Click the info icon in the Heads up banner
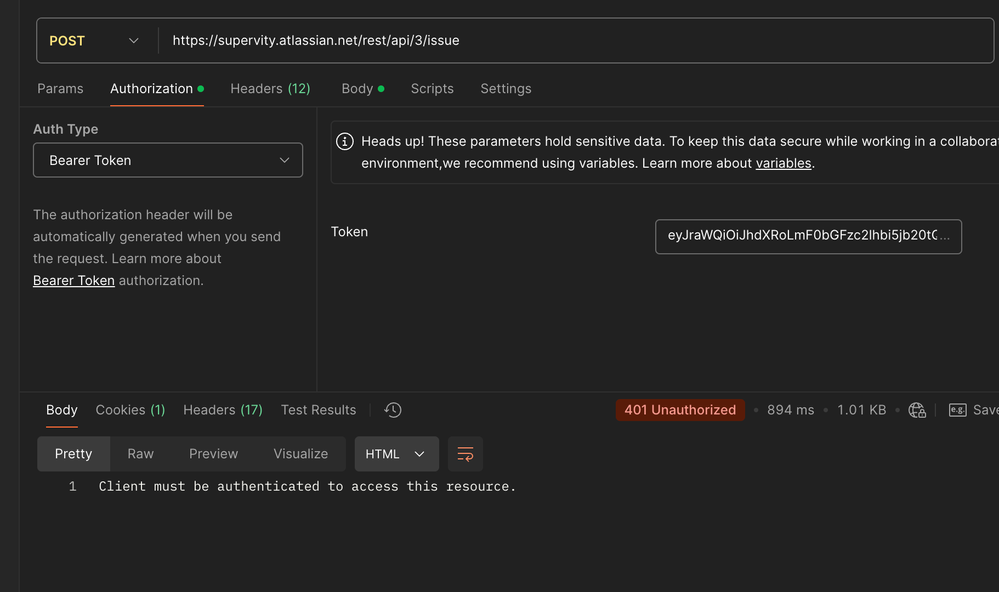 pyautogui.click(x=345, y=141)
